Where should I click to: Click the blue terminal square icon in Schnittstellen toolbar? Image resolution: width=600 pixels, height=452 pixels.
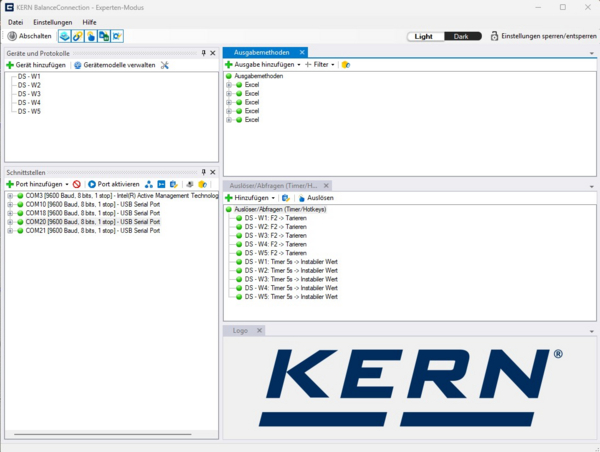161,184
